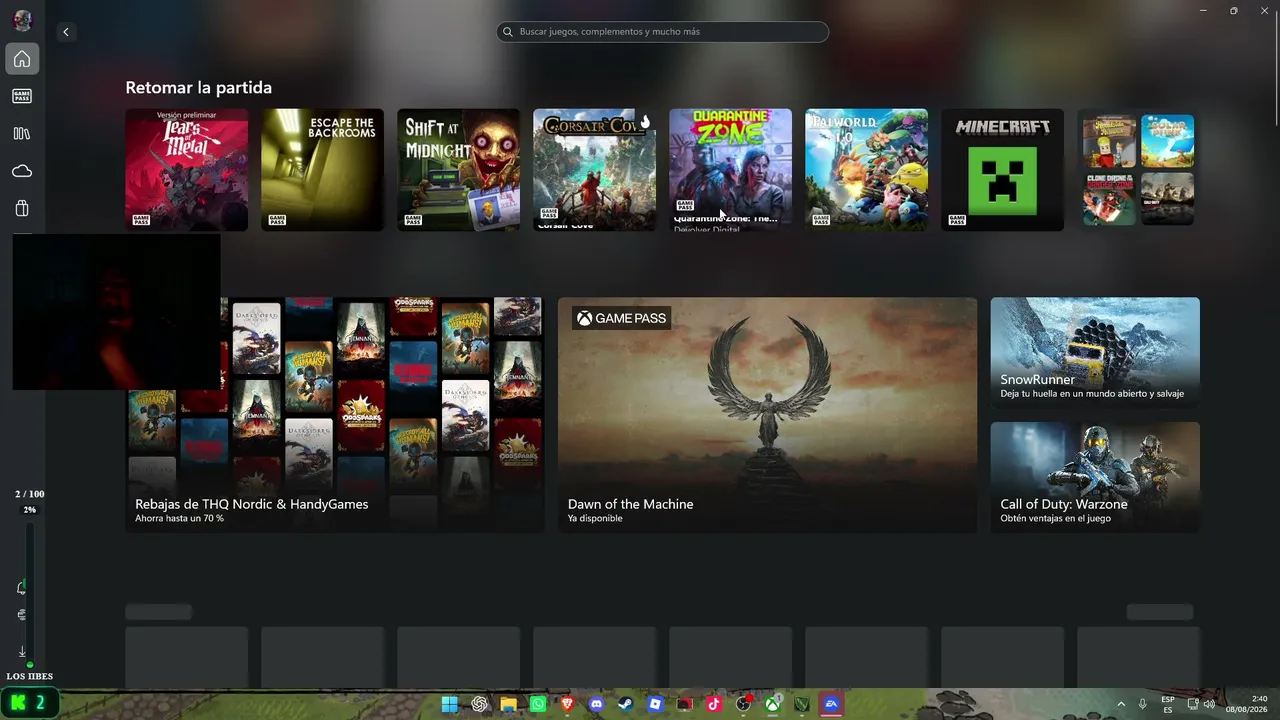The height and width of the screenshot is (720, 1280).
Task: Show hidden system tray icons
Action: (1121, 704)
